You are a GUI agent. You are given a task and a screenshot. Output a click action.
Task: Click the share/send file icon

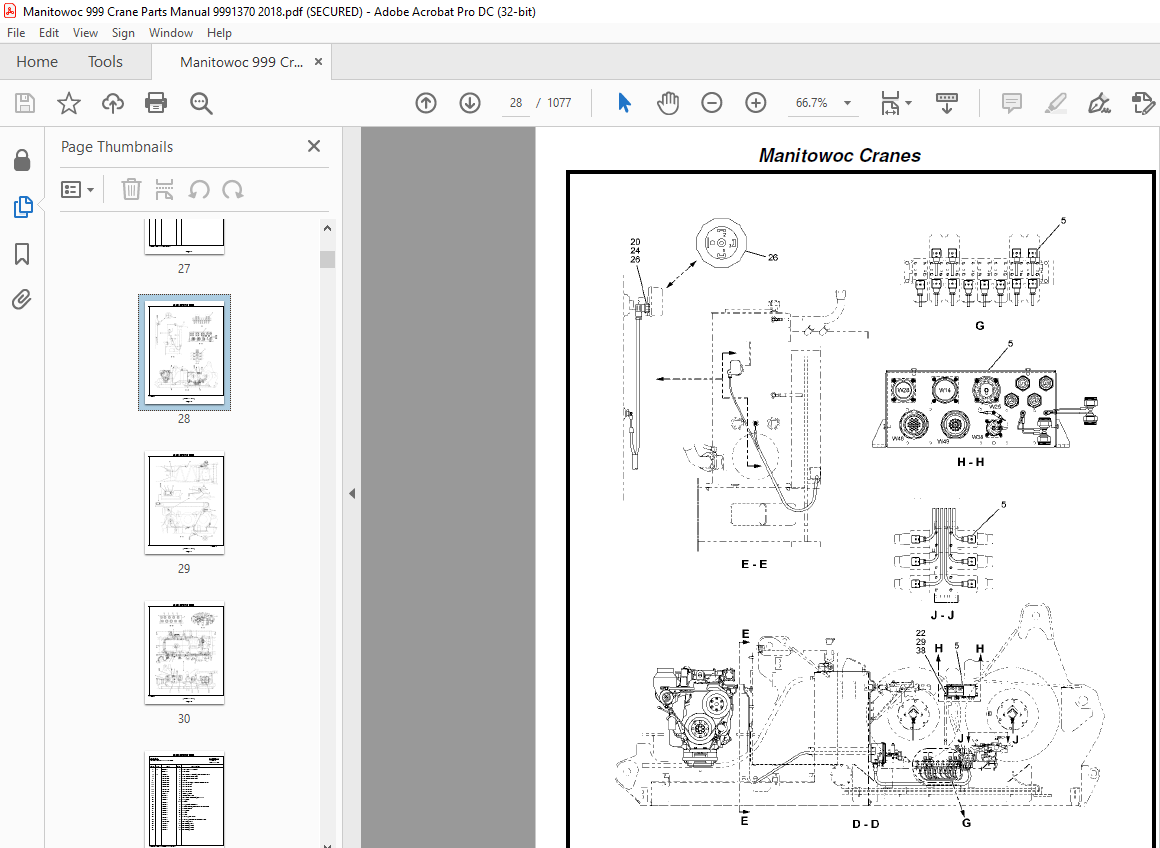pyautogui.click(x=1143, y=103)
